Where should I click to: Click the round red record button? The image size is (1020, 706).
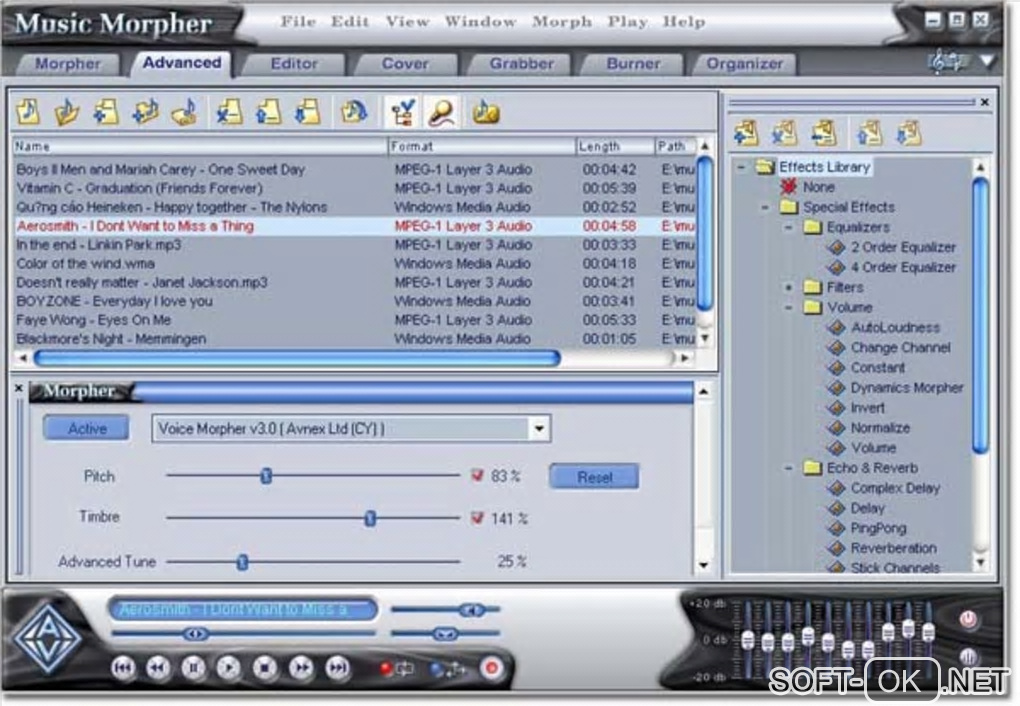(492, 668)
